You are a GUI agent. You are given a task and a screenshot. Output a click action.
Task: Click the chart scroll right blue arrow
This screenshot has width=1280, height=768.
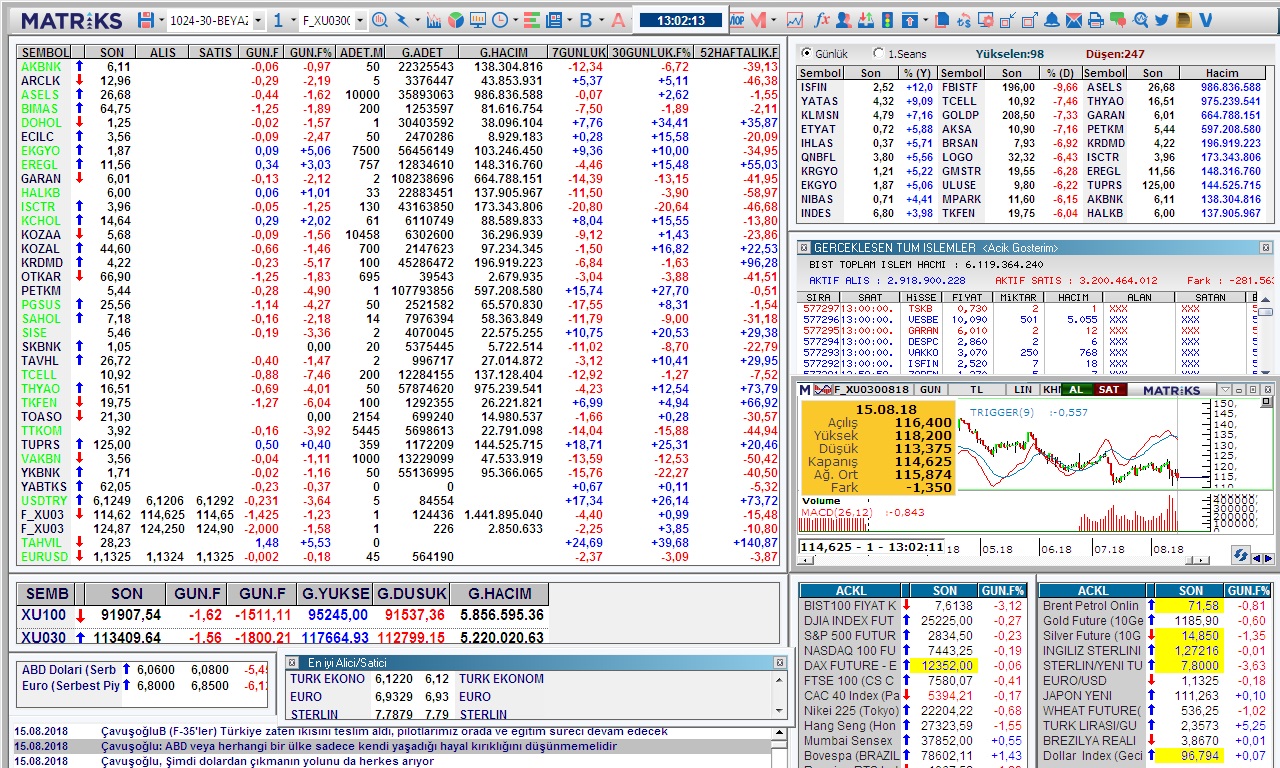pos(1269,557)
